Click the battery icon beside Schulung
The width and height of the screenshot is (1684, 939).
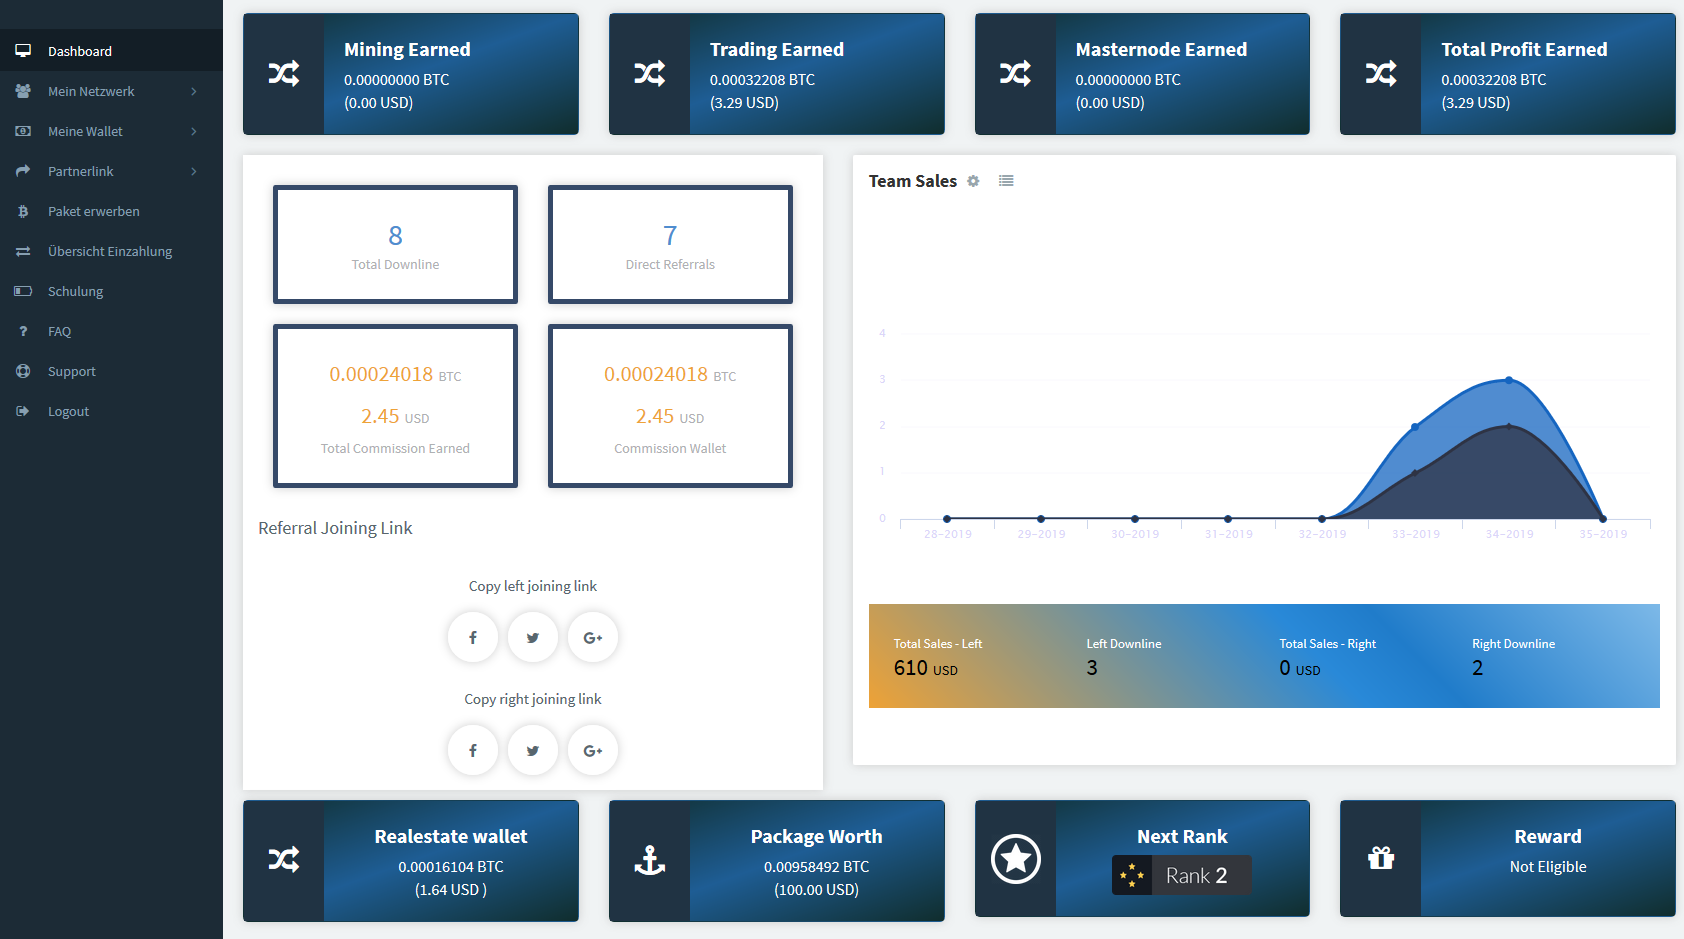click(x=23, y=291)
